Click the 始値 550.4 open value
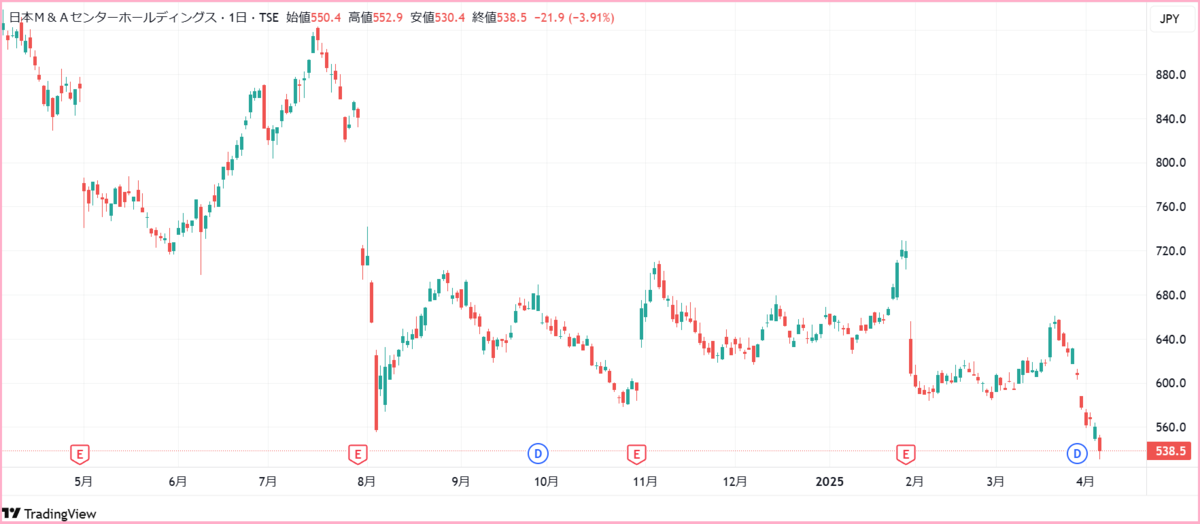Viewport: 1200px width, 524px height. (314, 18)
